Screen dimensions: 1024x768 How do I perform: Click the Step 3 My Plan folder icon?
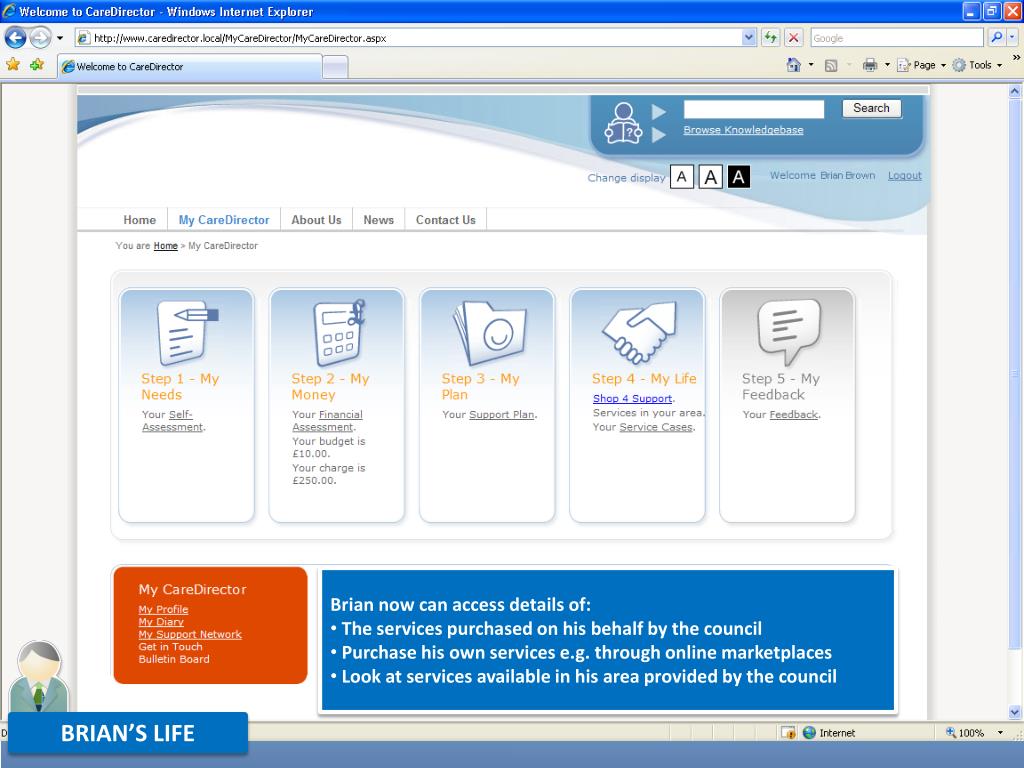pyautogui.click(x=489, y=332)
